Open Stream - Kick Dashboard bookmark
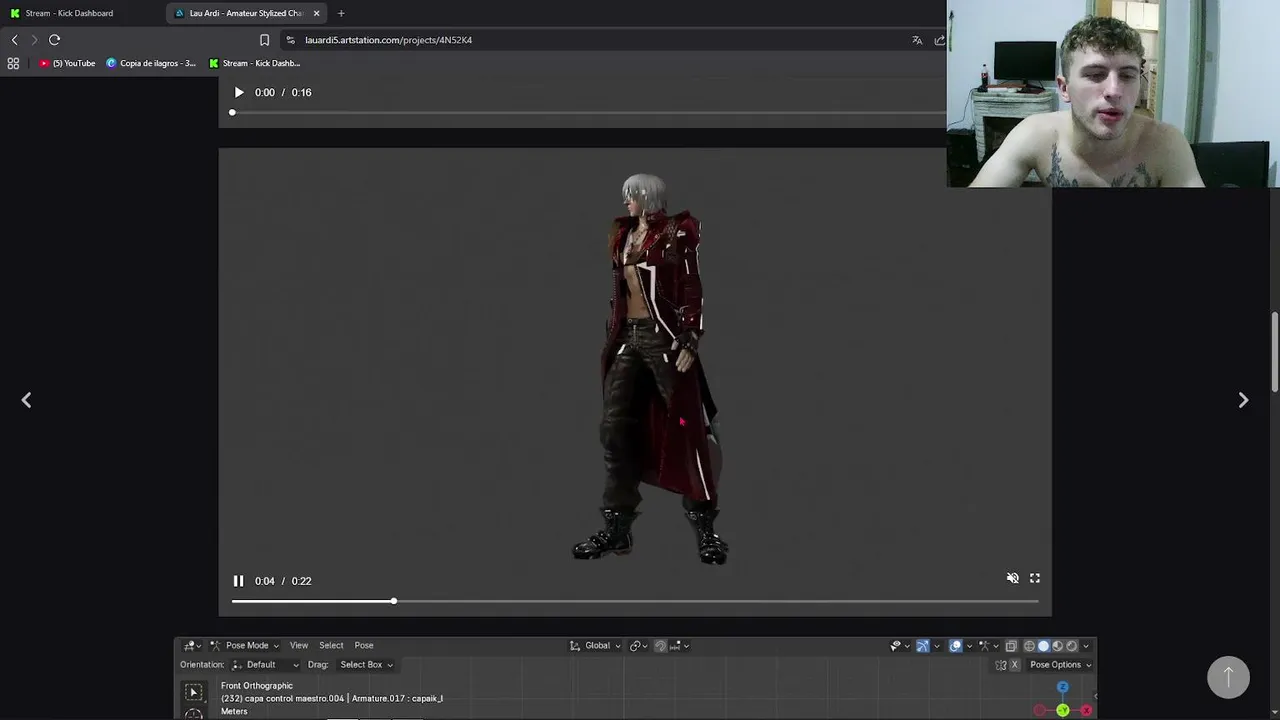1280x720 pixels. click(x=254, y=63)
